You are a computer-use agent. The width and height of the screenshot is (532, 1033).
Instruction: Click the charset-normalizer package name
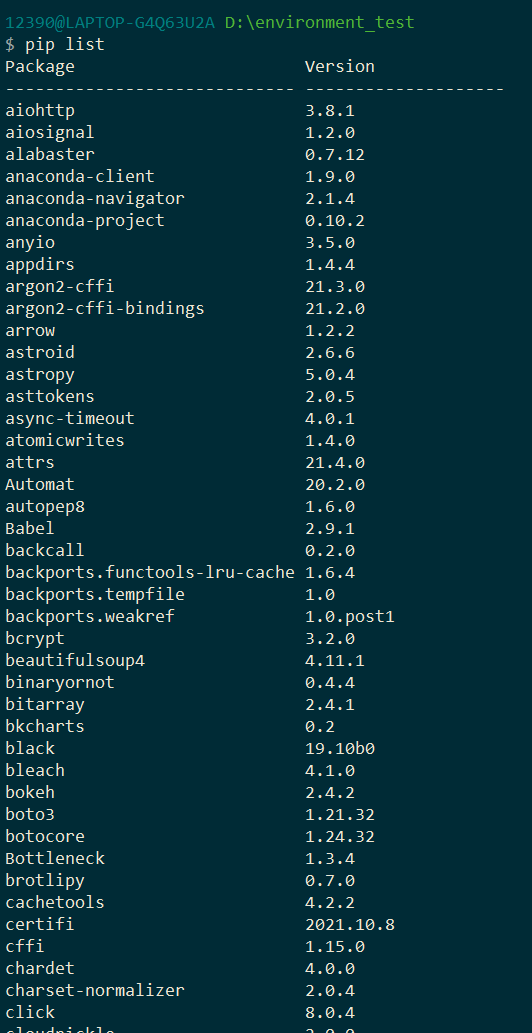(x=95, y=990)
